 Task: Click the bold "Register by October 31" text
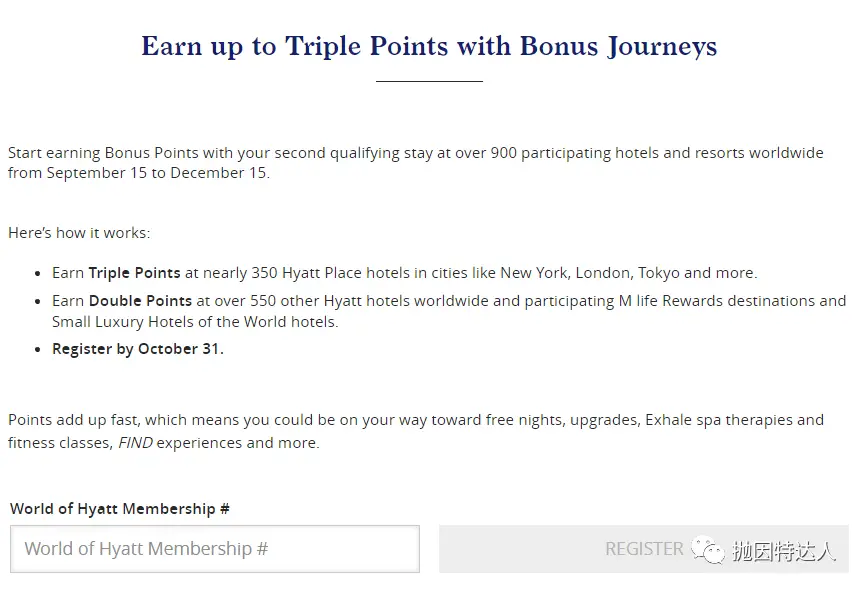click(x=137, y=349)
